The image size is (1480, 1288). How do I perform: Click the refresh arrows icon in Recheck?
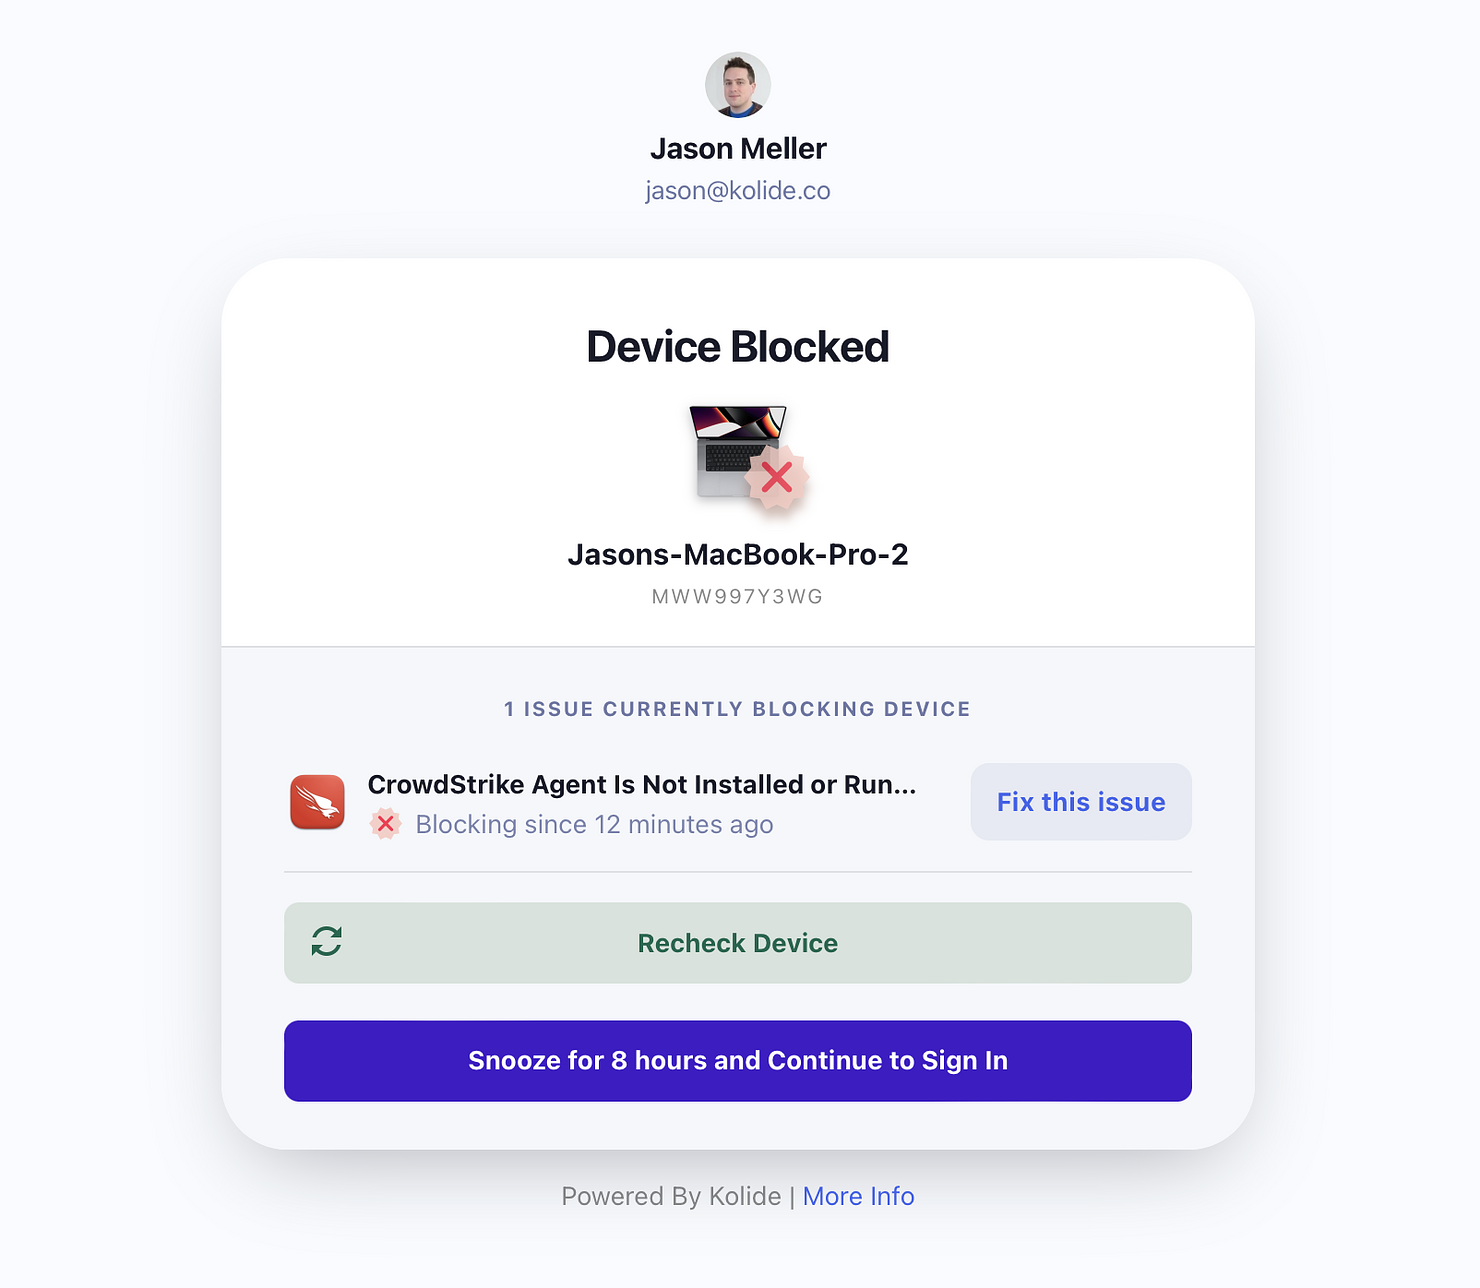pos(326,941)
